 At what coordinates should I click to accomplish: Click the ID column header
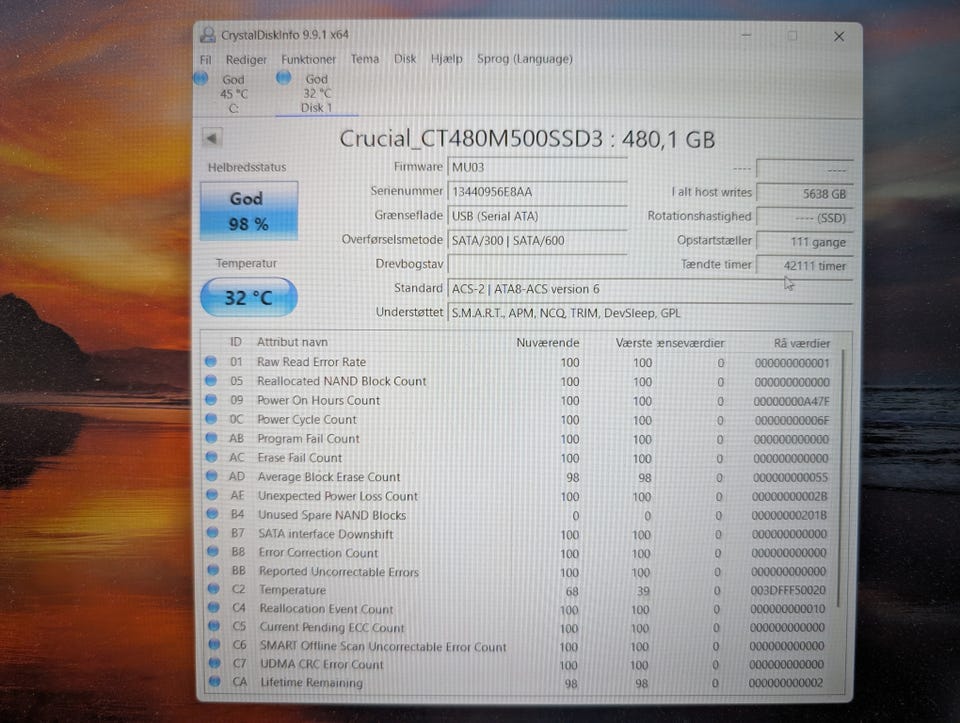click(236, 342)
